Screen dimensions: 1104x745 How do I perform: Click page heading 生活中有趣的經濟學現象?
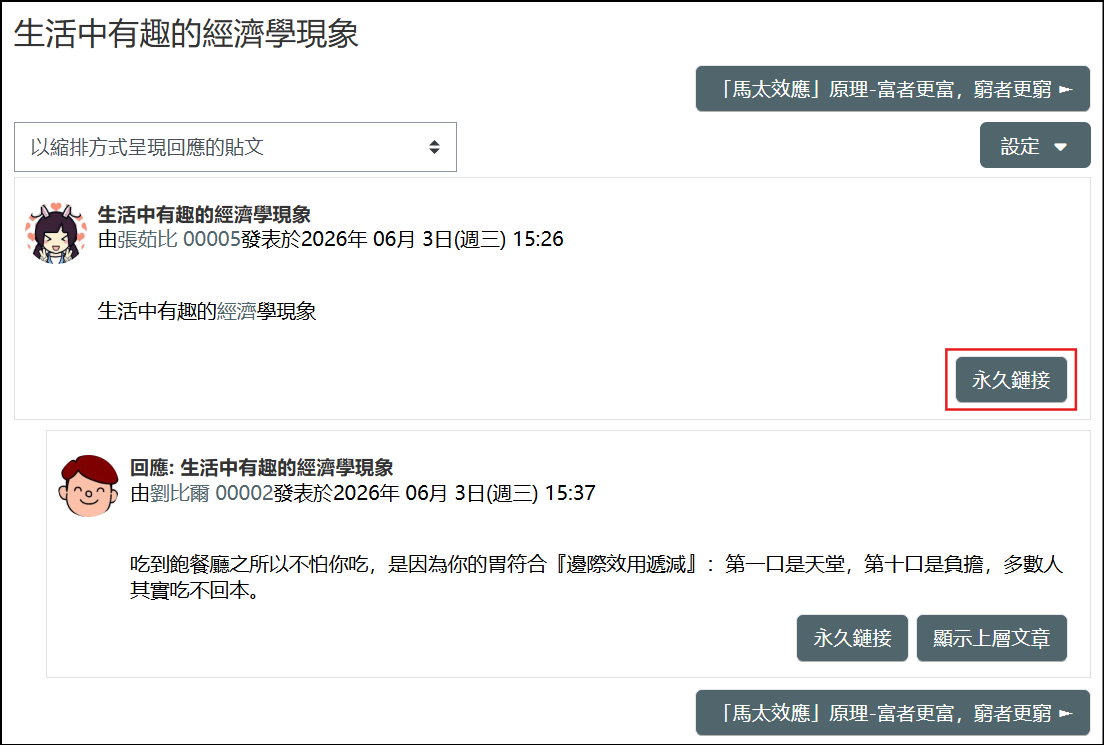pyautogui.click(x=186, y=34)
